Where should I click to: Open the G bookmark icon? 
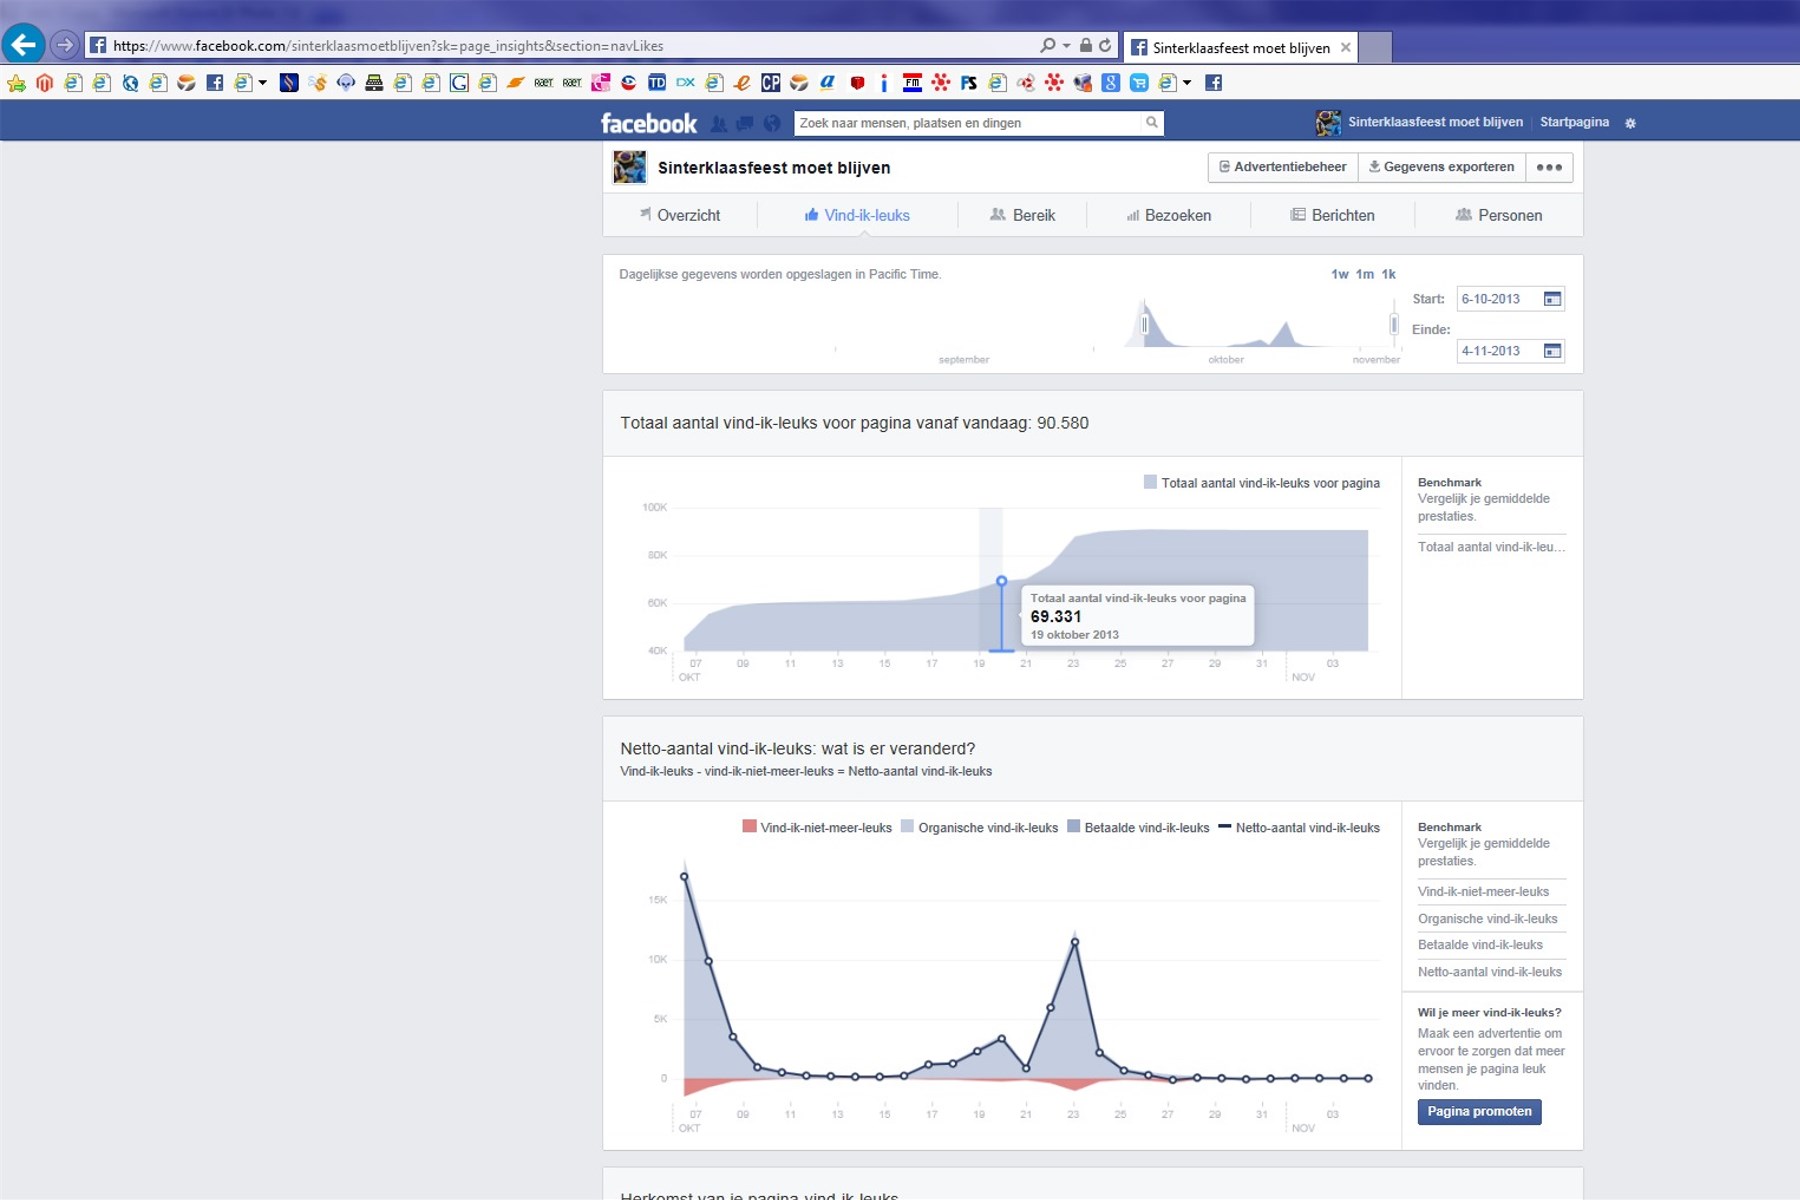pos(459,83)
